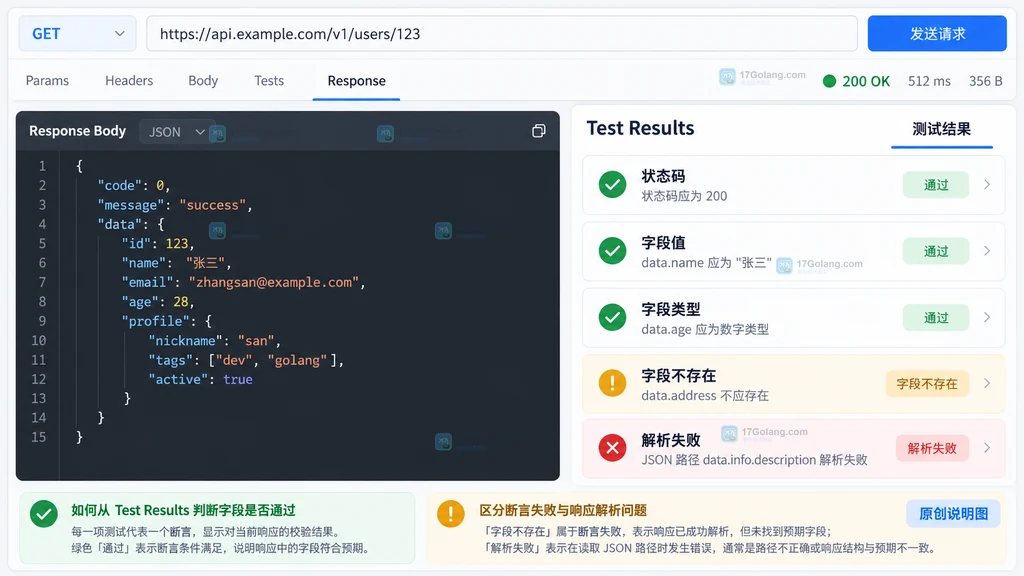1024x576 pixels.
Task: Click the orange warning icon for 字段不存在
Action: click(613, 383)
